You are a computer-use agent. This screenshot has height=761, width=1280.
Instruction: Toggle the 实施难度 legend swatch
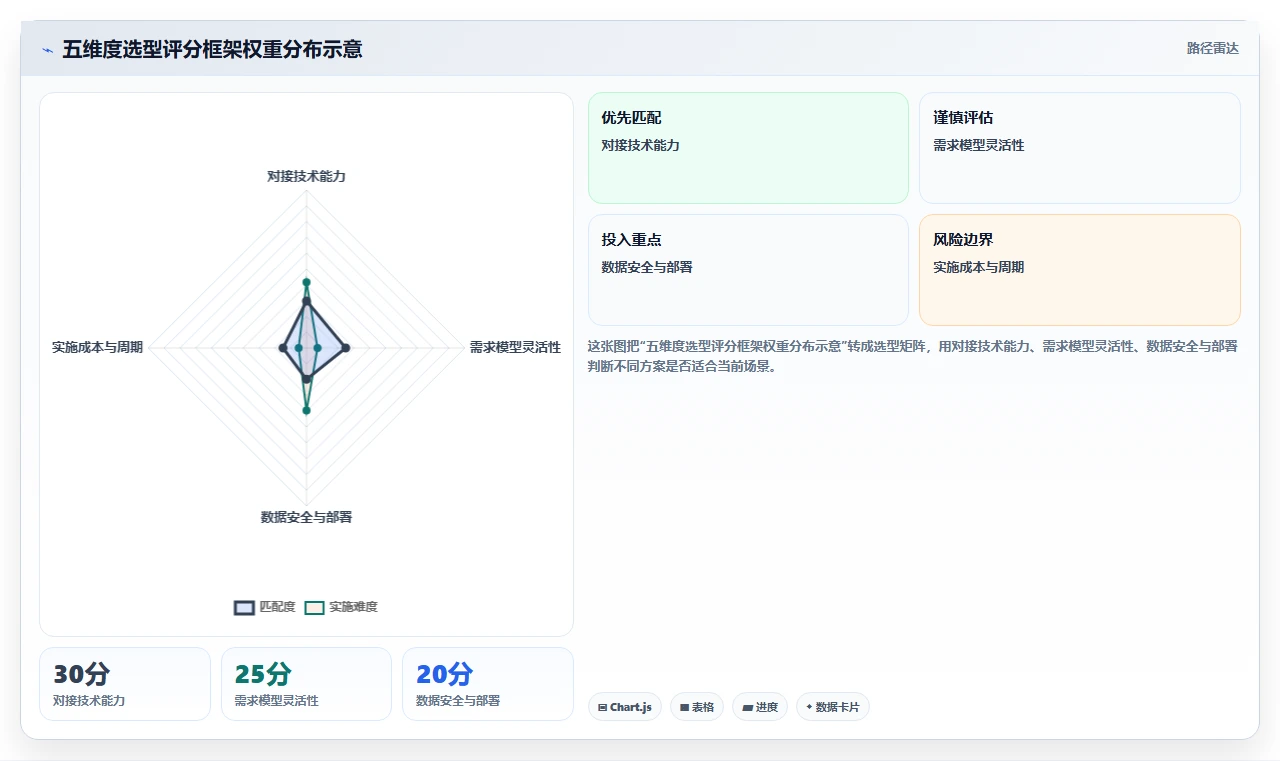tap(314, 607)
